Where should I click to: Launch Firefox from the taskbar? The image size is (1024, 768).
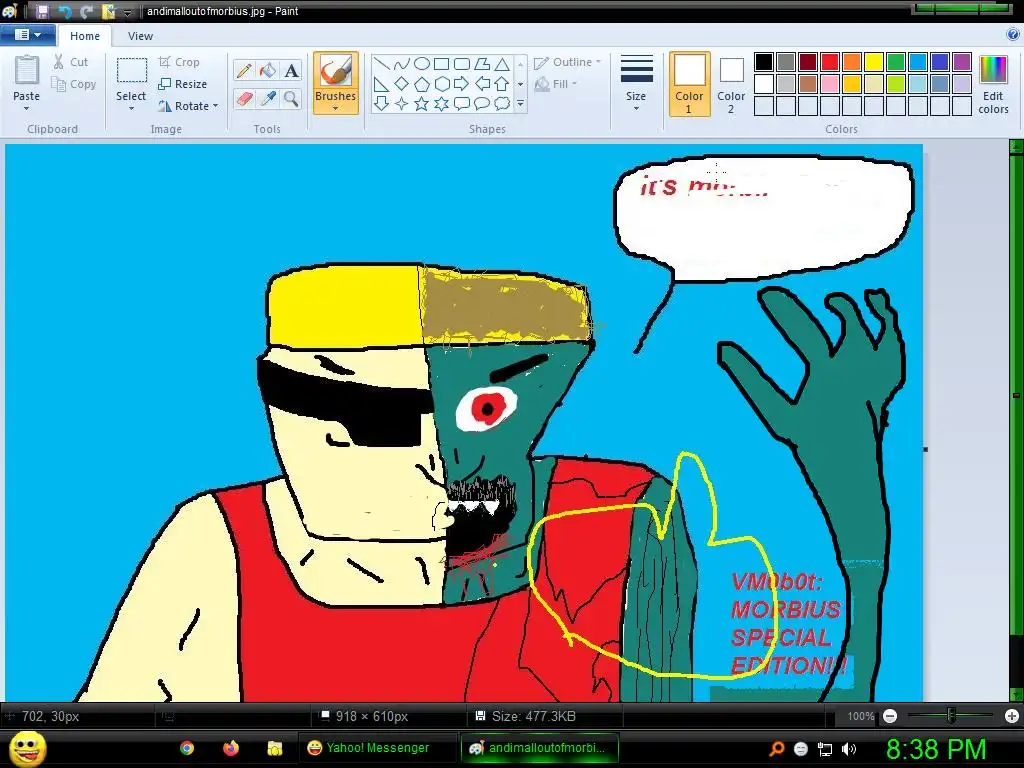[x=231, y=748]
